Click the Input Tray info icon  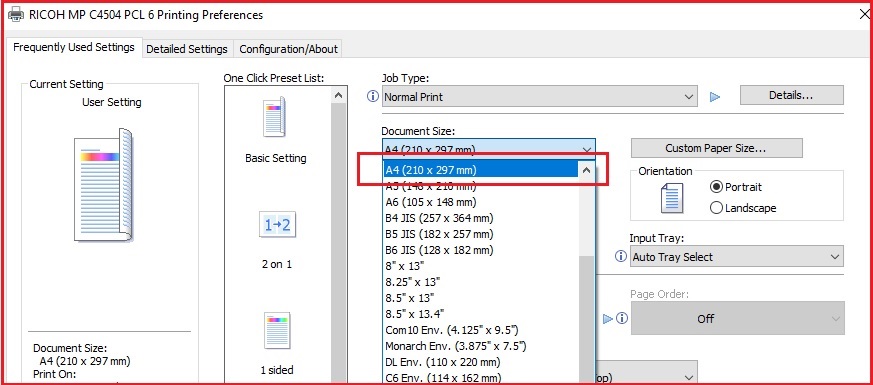(x=620, y=256)
